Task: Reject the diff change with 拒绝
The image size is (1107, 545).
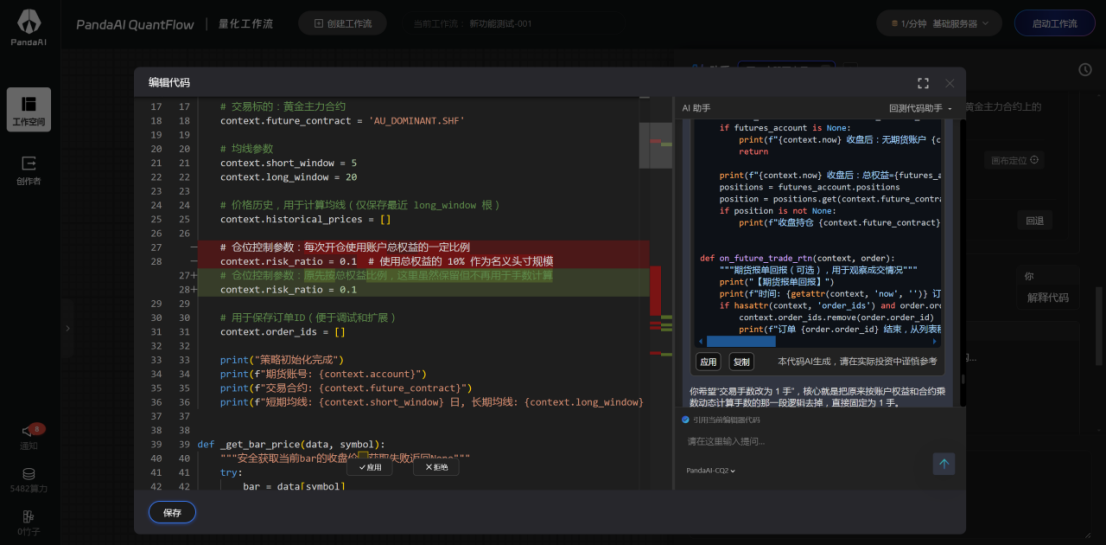Action: pos(436,467)
